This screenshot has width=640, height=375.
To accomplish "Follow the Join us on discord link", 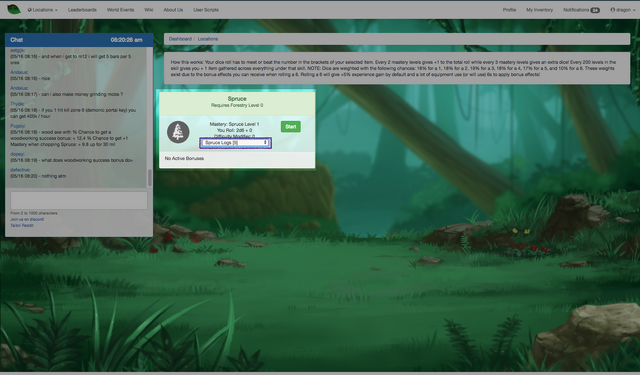I will click(27, 219).
